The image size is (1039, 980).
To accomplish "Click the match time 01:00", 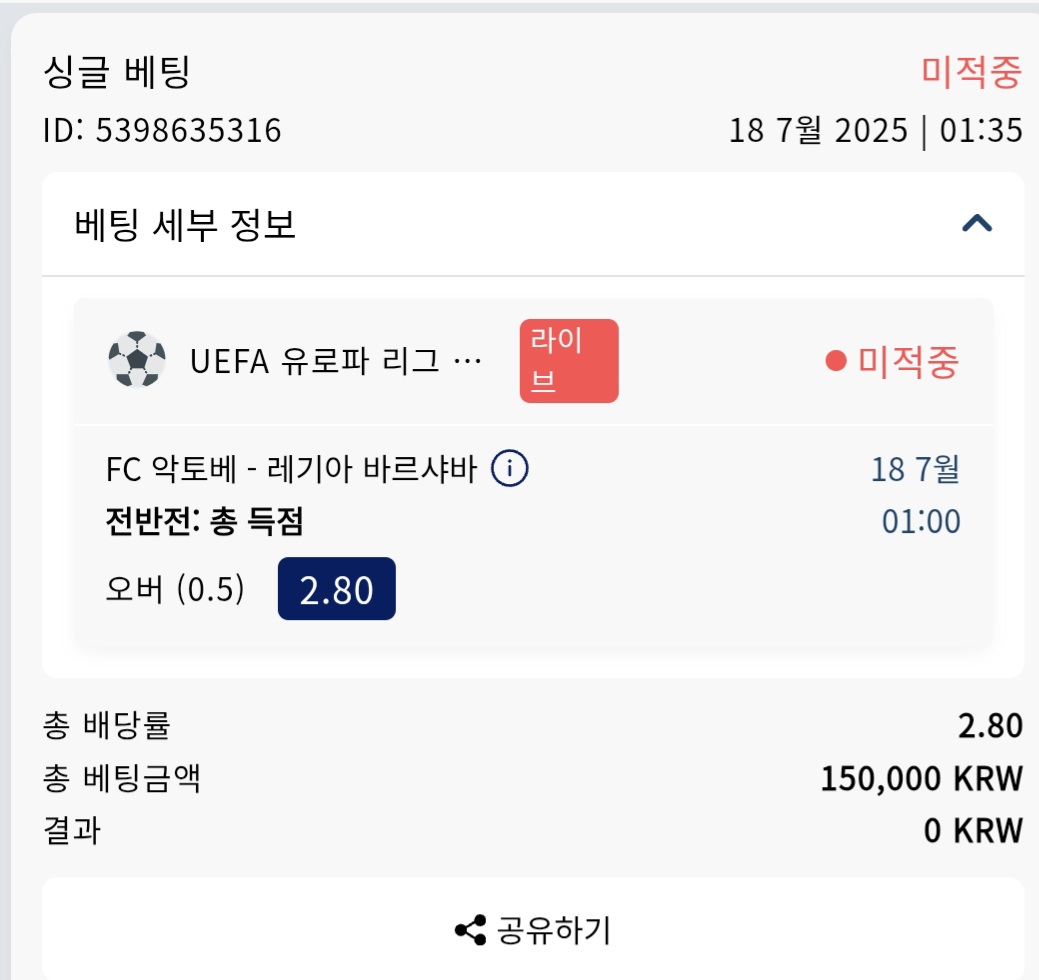I will coord(921,521).
